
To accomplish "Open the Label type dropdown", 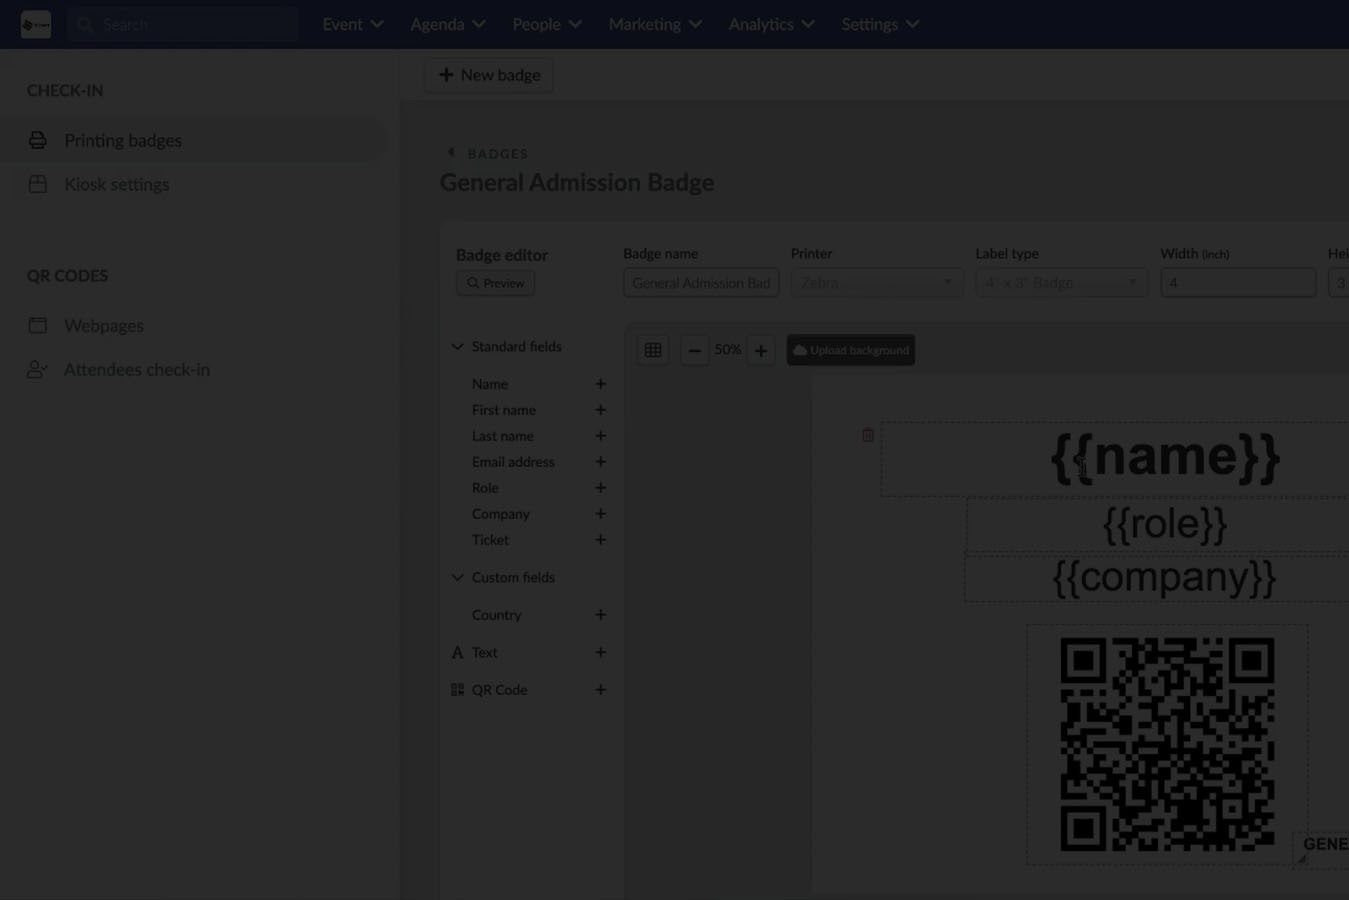I will [x=1060, y=283].
